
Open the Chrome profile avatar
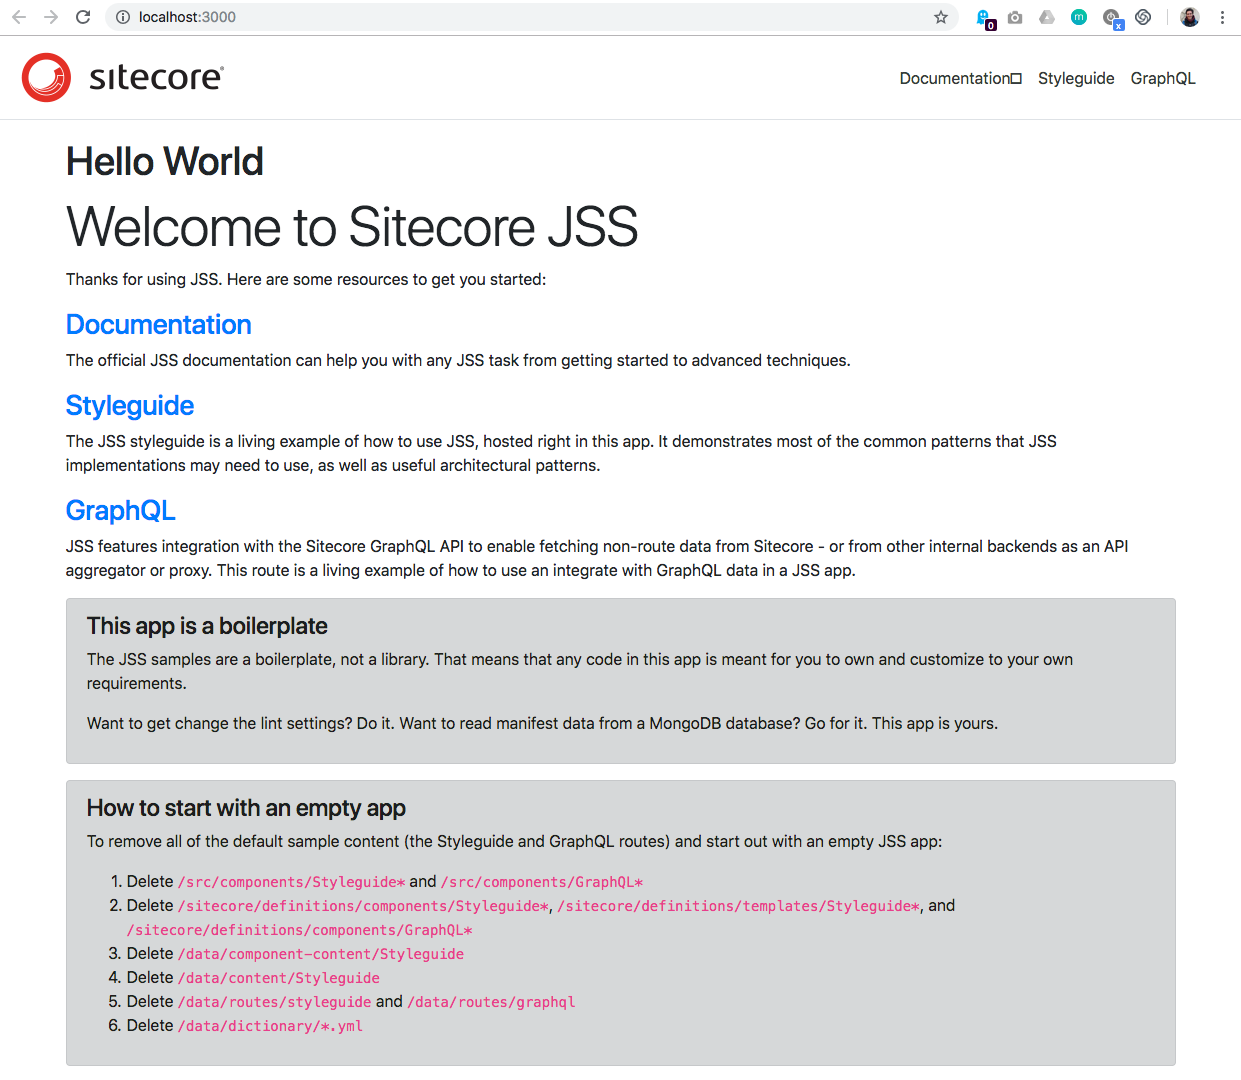point(1190,17)
